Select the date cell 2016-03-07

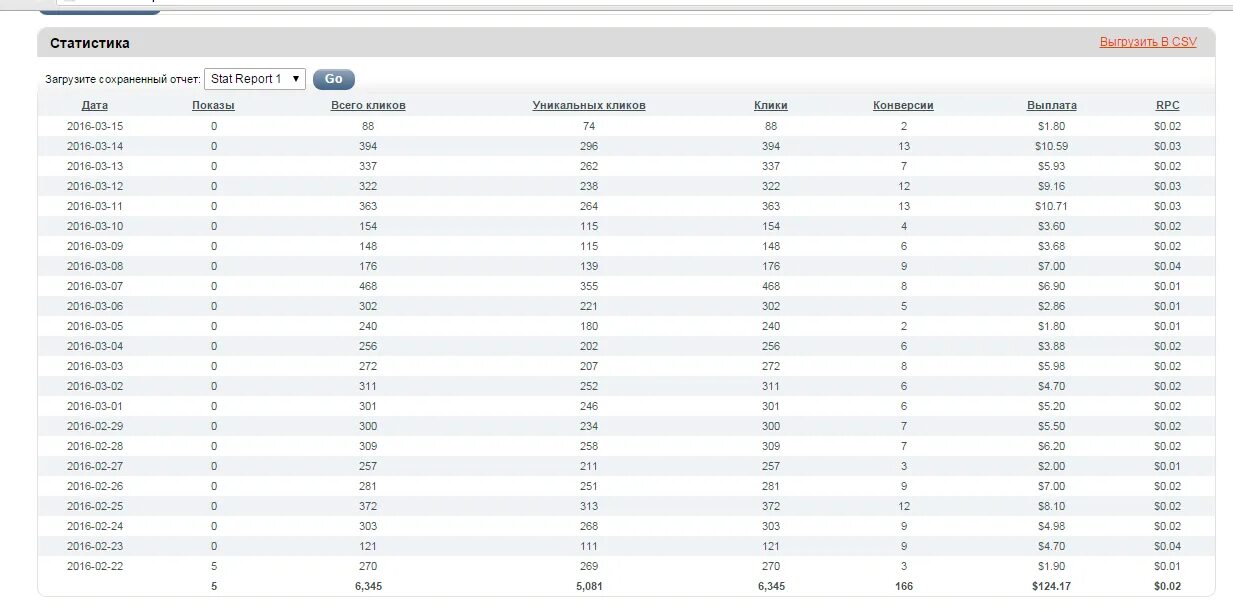tap(95, 286)
